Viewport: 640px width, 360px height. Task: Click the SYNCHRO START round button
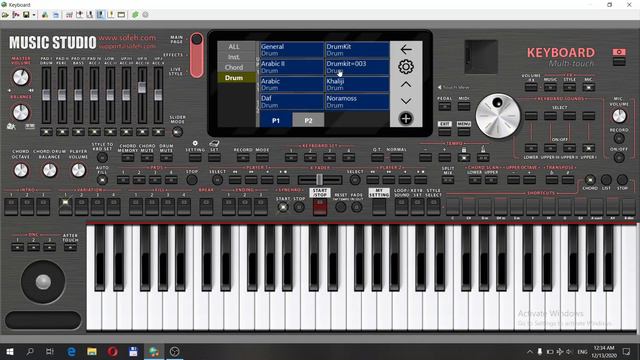pos(282,207)
